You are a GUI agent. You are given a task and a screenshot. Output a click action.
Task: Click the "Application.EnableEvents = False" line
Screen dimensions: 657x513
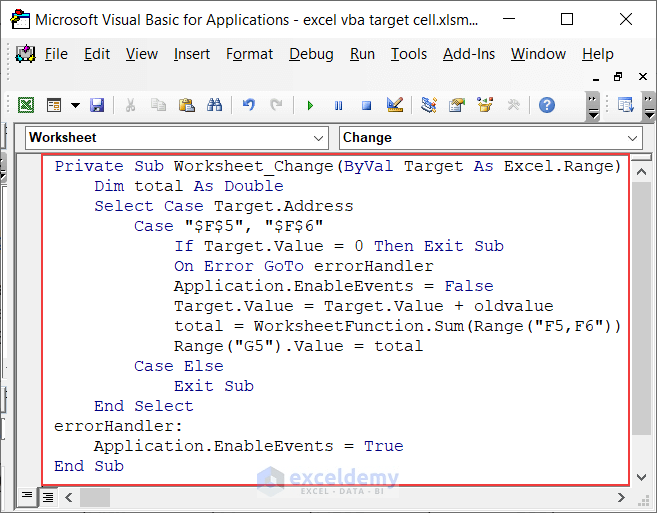click(334, 286)
